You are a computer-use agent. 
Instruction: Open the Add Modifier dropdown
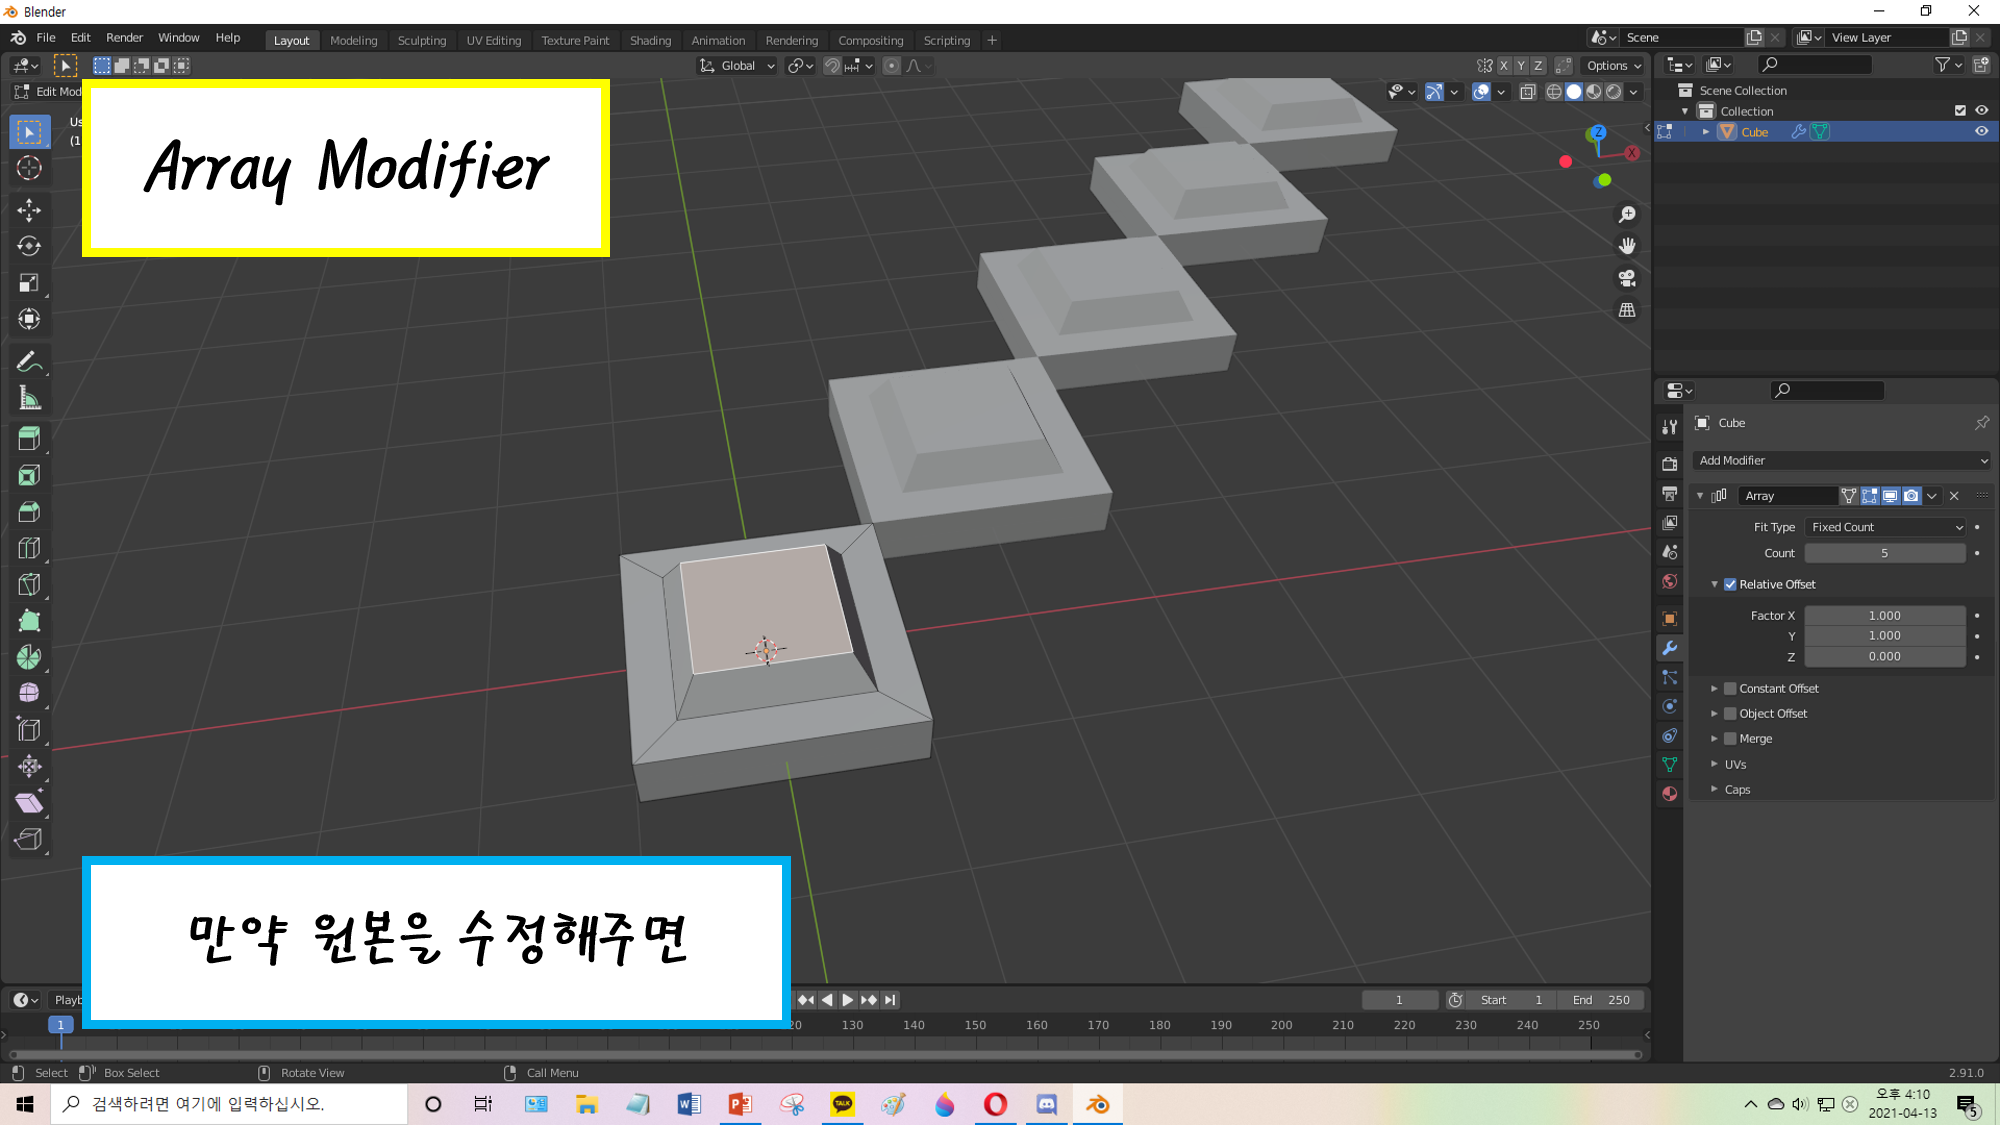1841,461
